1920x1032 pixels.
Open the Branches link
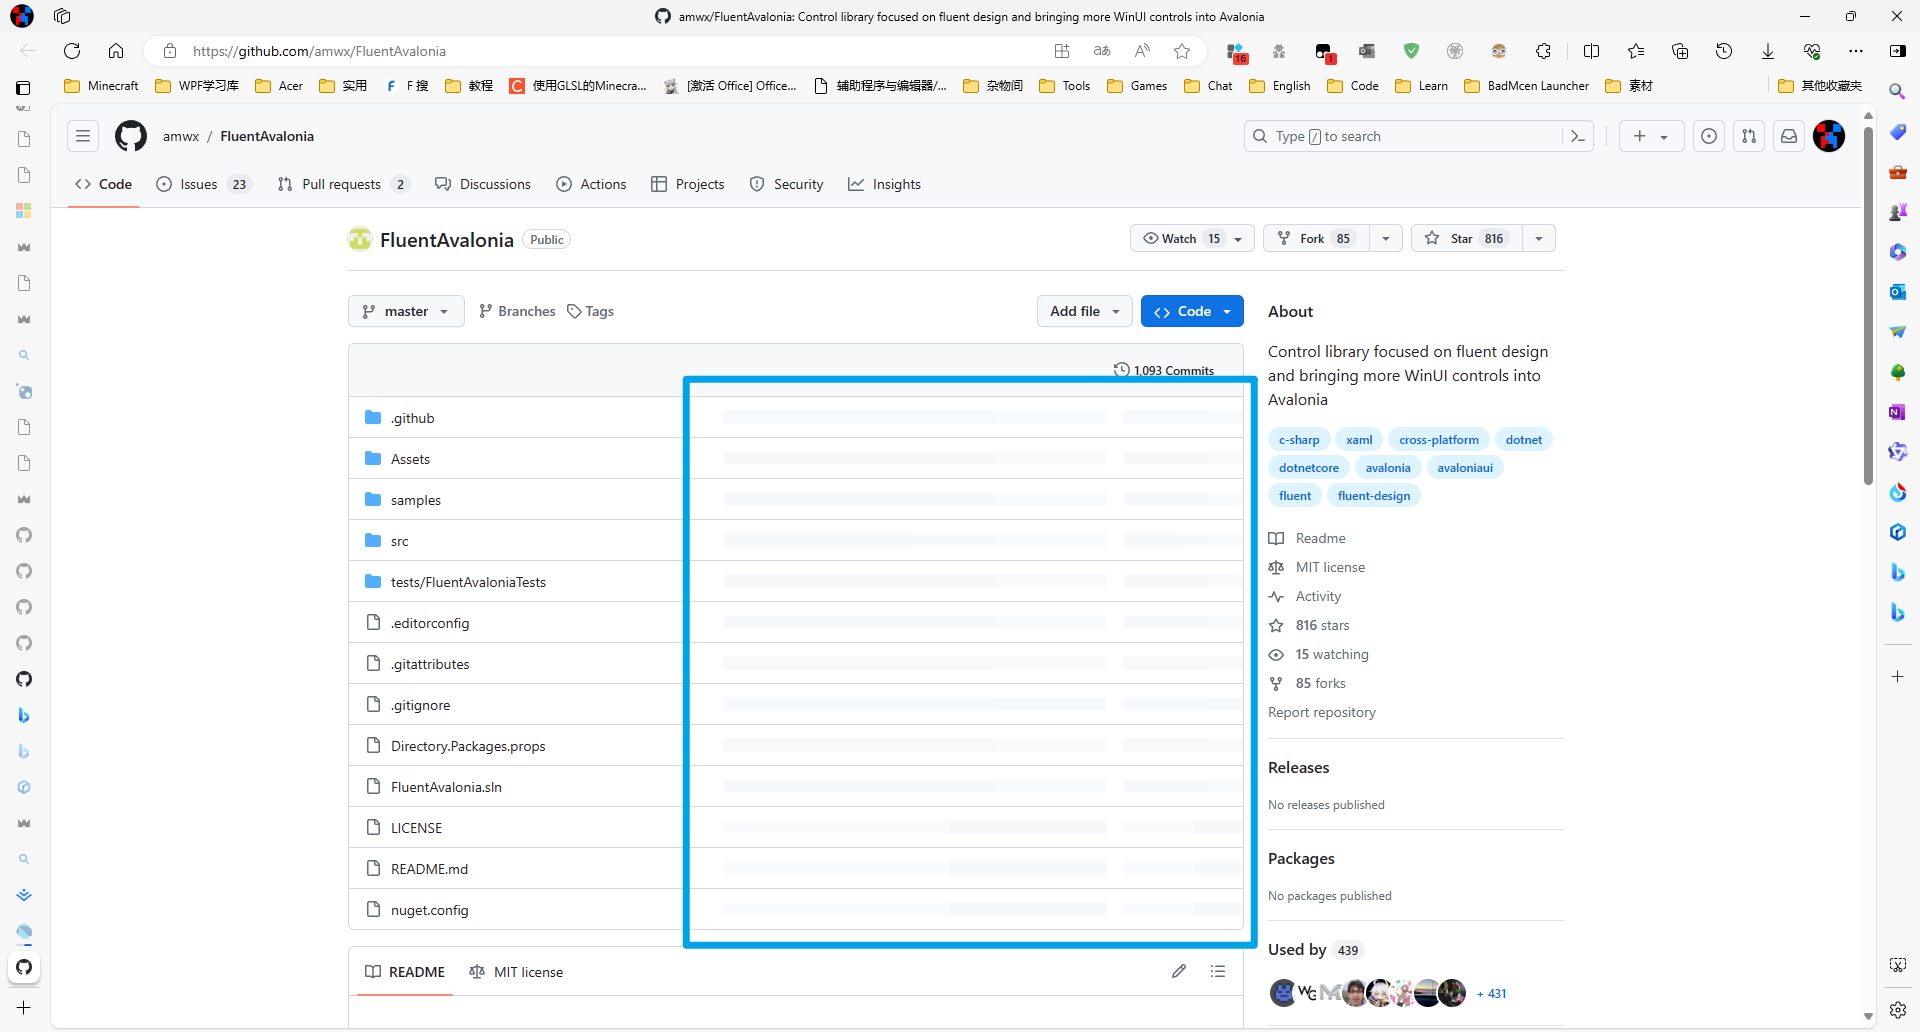pos(517,311)
